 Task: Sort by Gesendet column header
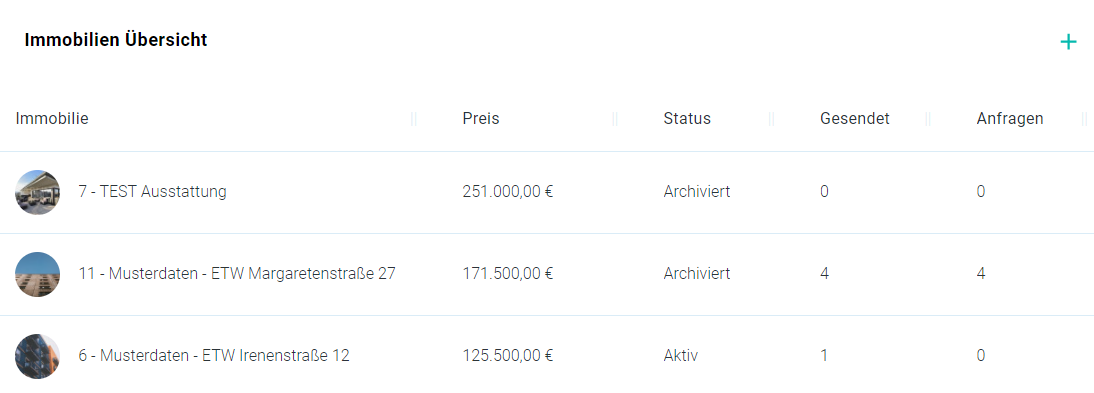click(855, 119)
